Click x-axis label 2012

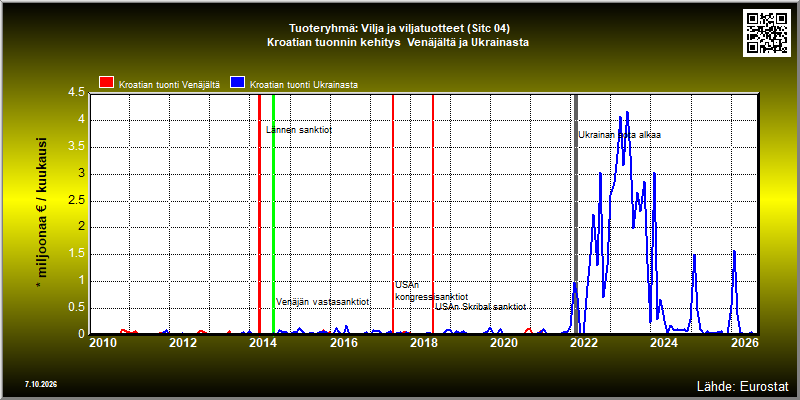click(x=183, y=342)
